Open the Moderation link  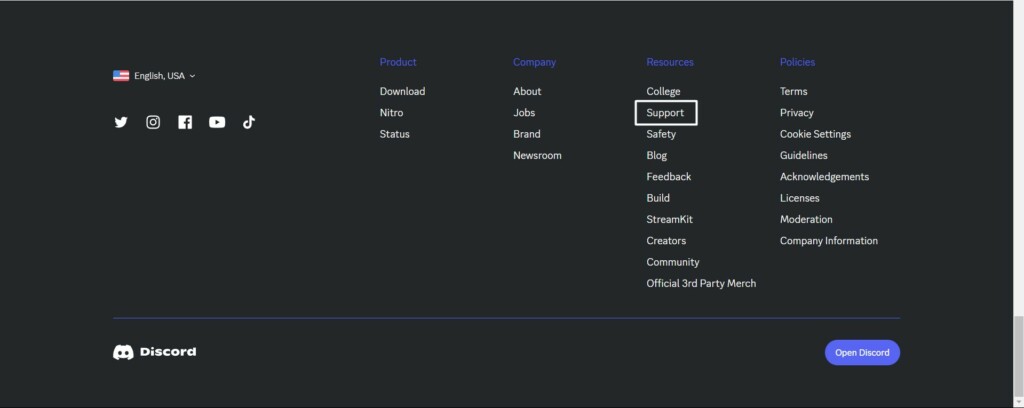tap(806, 219)
